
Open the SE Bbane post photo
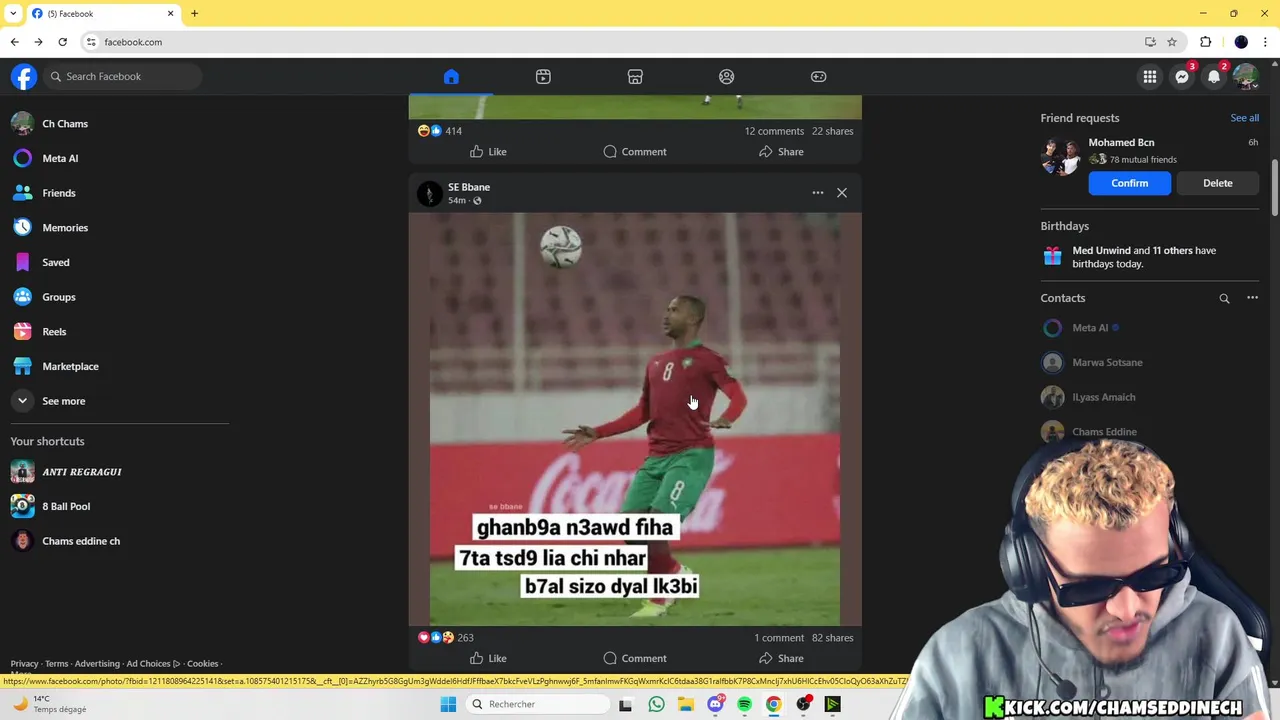click(x=635, y=419)
